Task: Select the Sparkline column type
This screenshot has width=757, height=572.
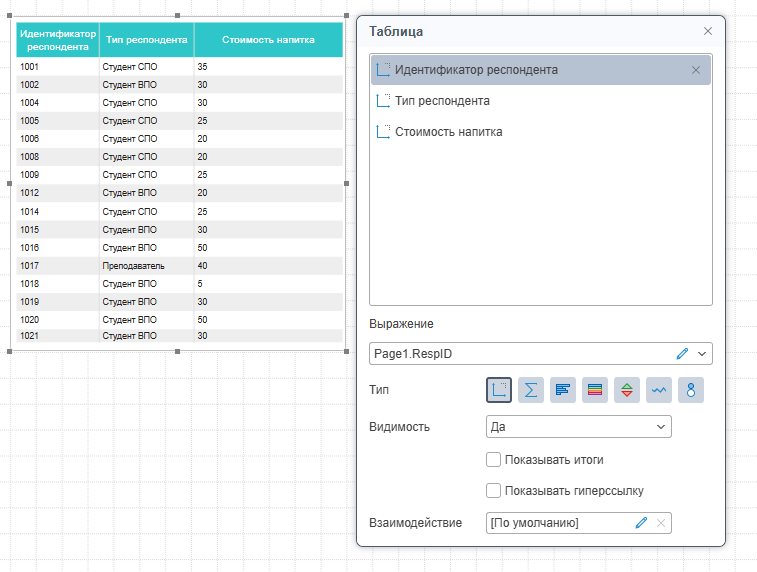Action: [x=659, y=390]
